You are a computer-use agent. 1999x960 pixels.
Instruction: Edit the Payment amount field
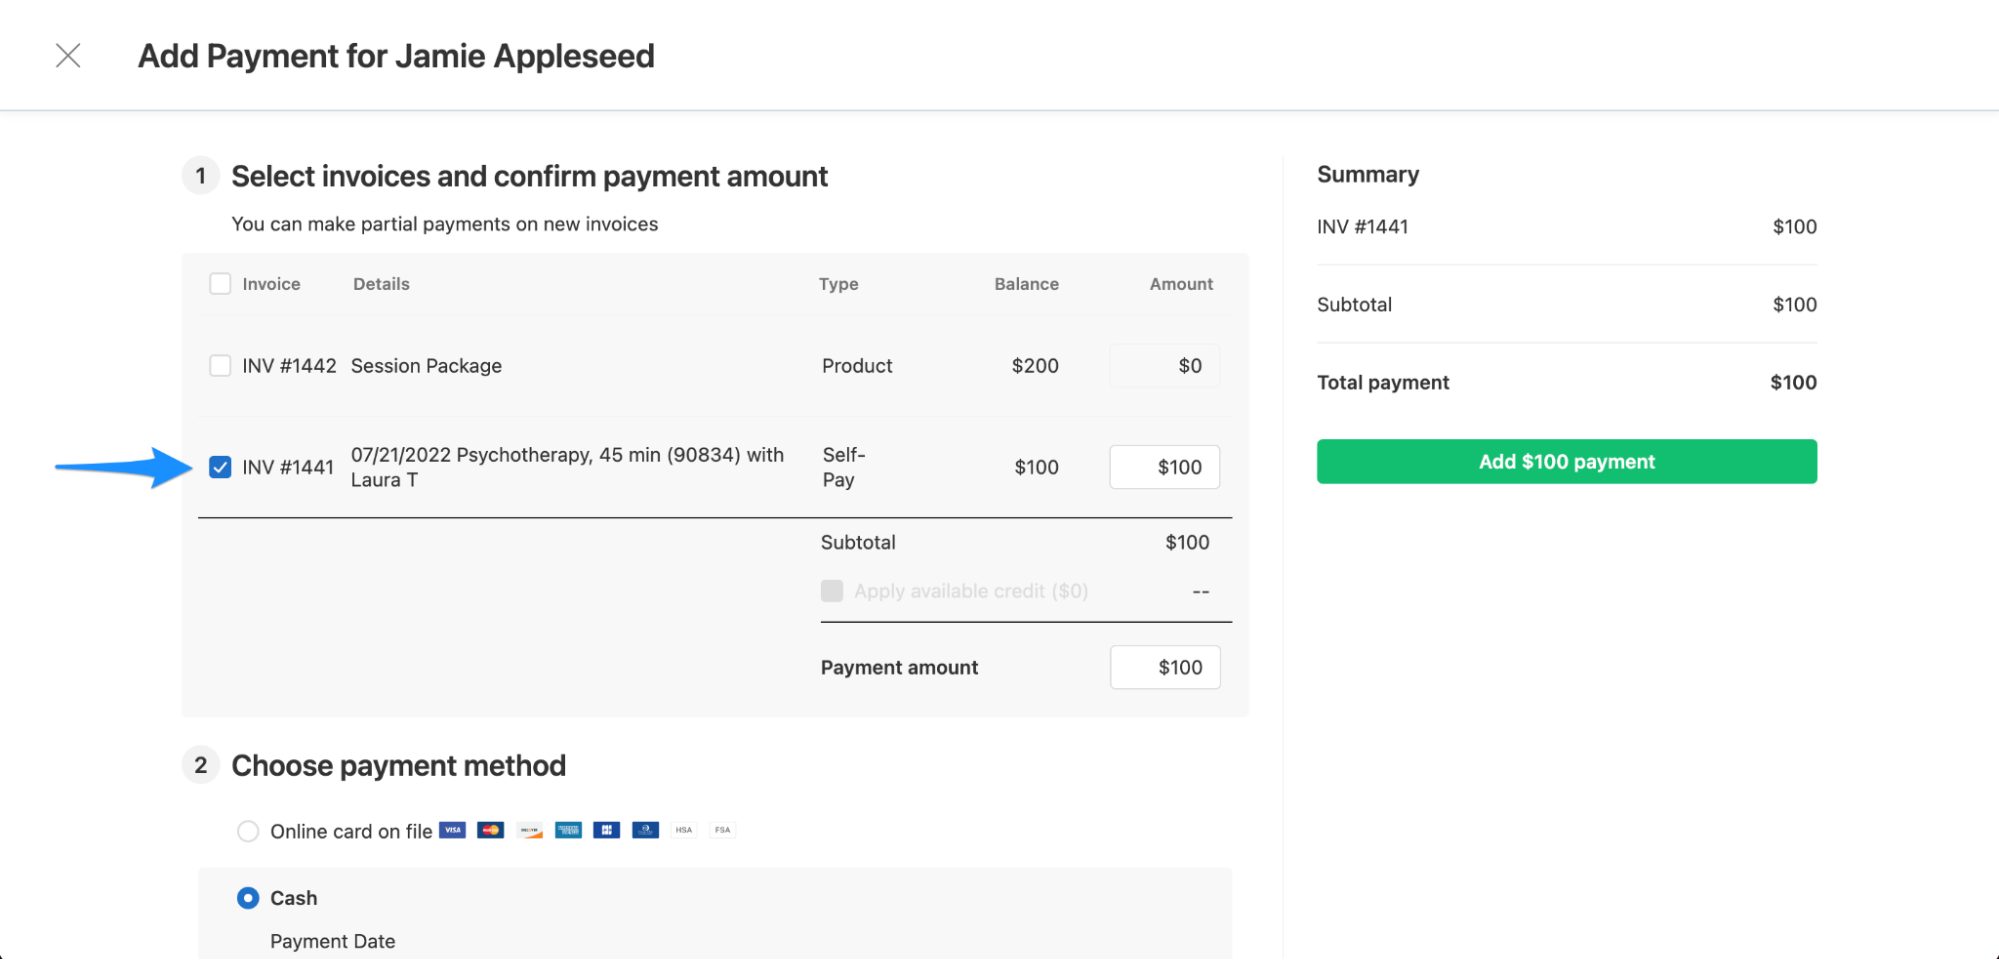click(x=1164, y=667)
